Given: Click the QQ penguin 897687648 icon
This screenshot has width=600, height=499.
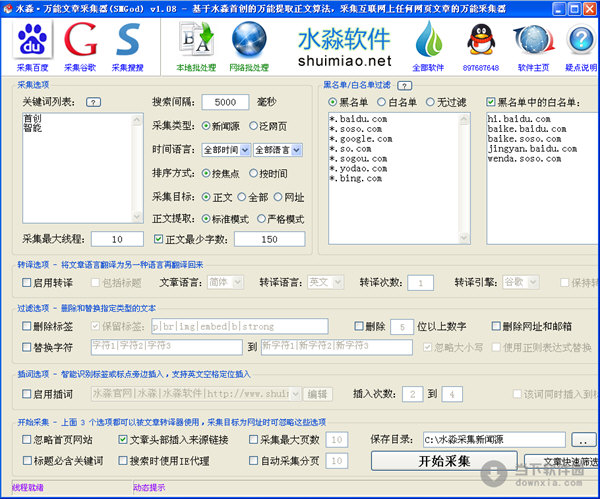Looking at the screenshot, I should [x=481, y=46].
